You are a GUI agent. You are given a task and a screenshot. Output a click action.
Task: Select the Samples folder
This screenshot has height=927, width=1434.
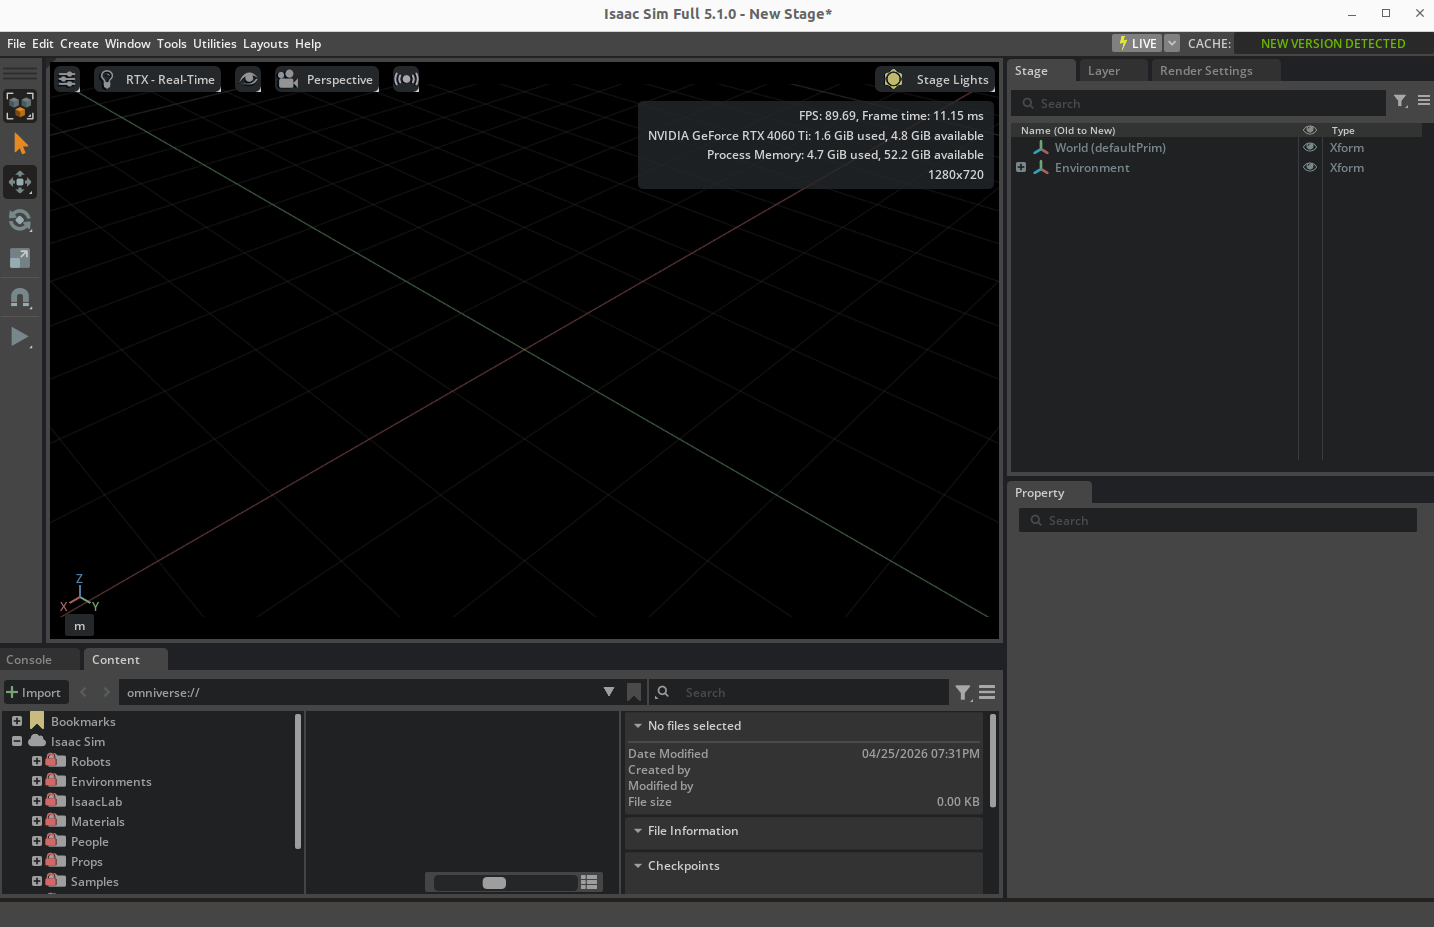click(x=94, y=882)
